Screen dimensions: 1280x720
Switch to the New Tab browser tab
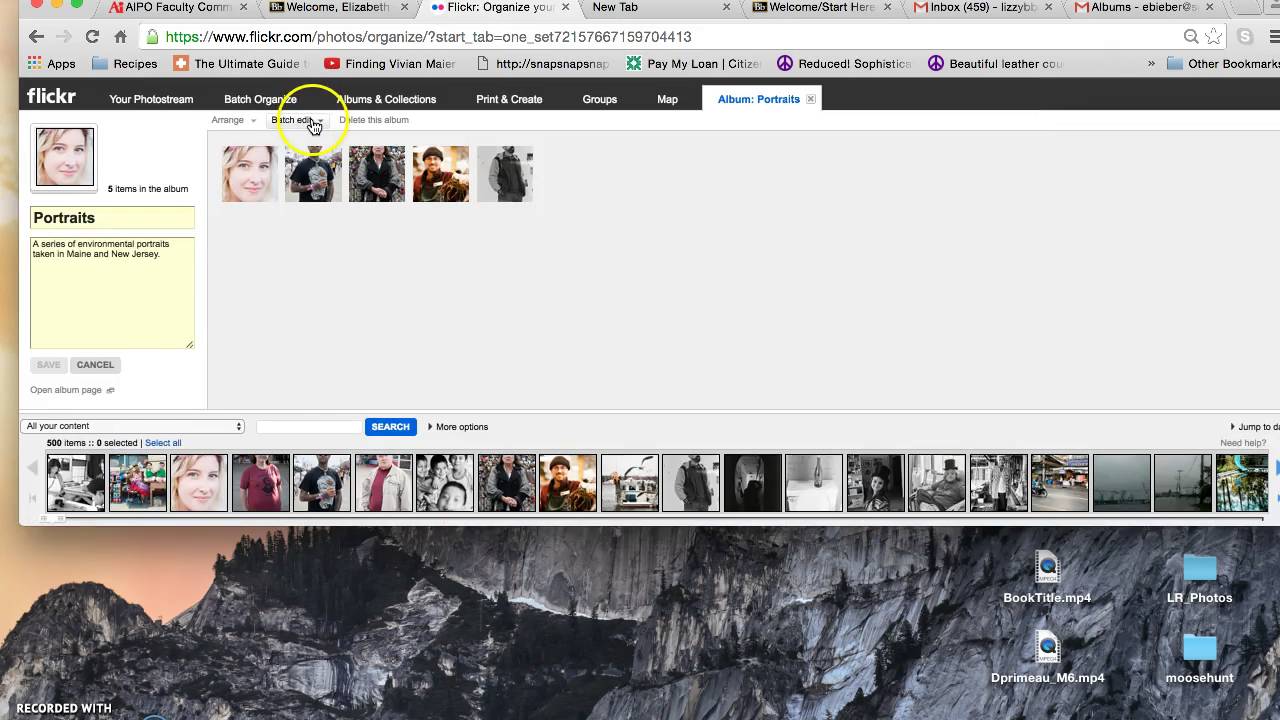pos(615,7)
